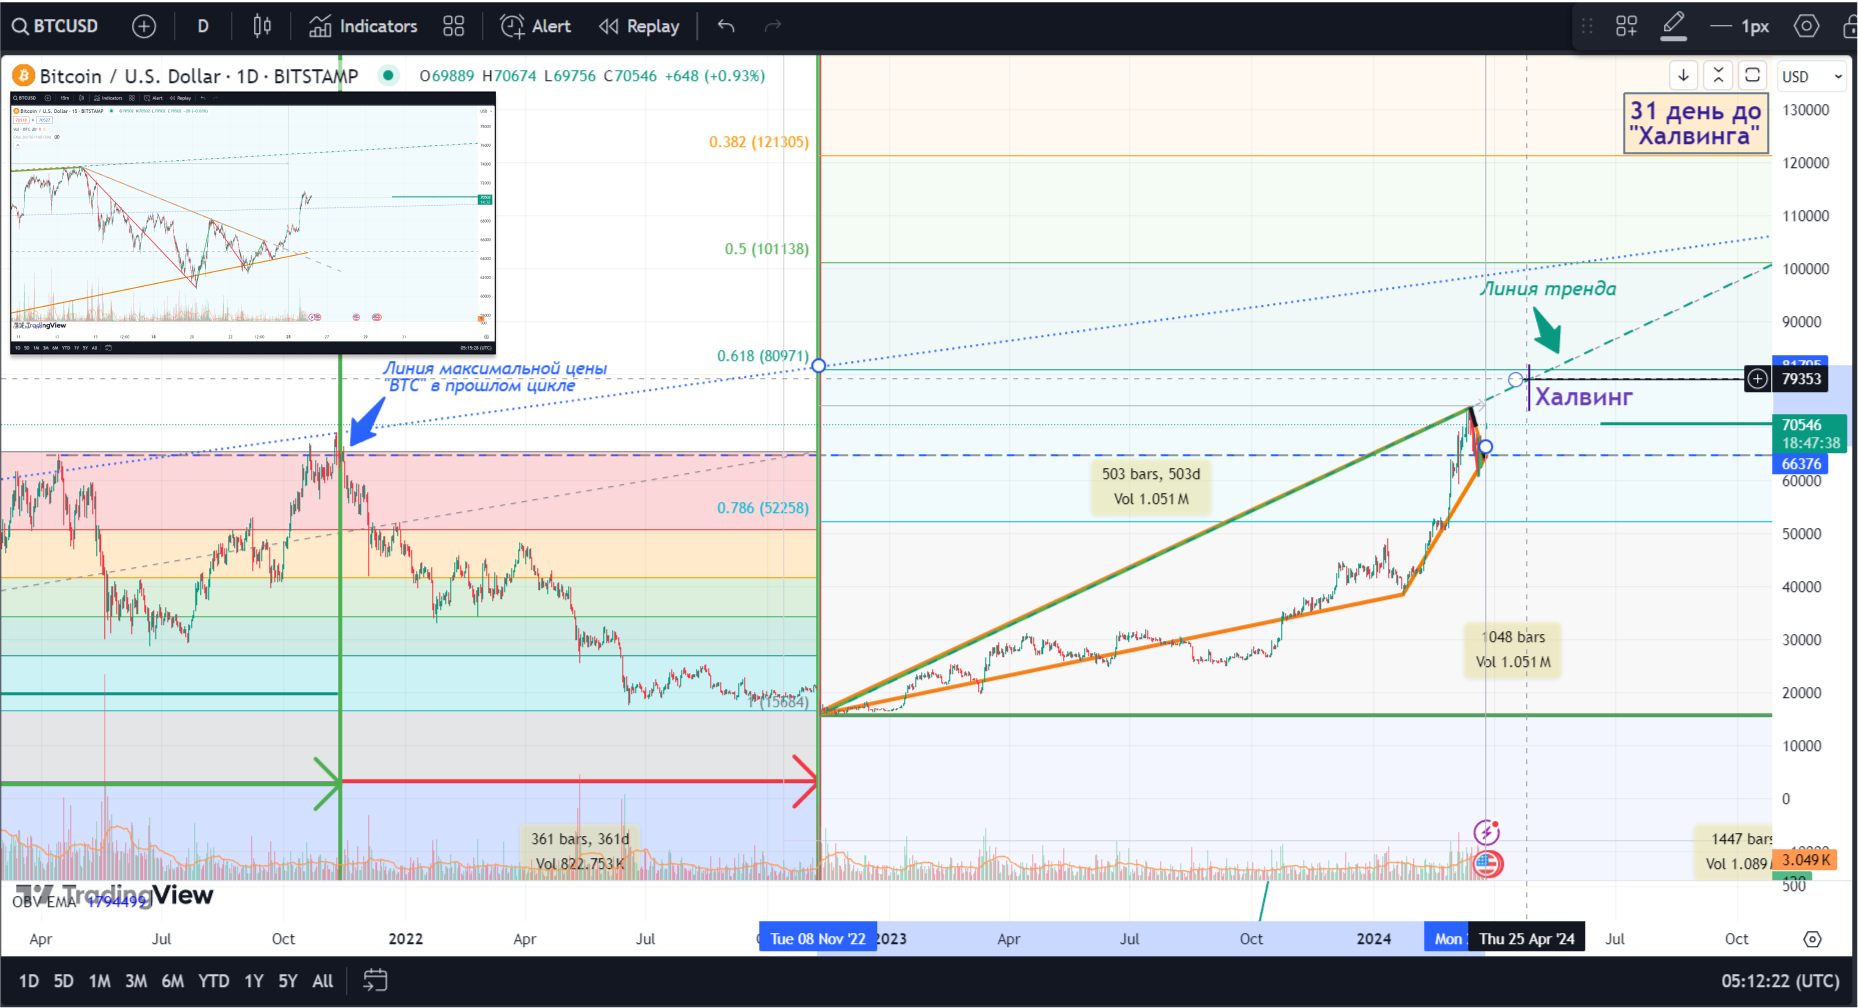
Task: Select the 1M time range
Action: [x=99, y=981]
